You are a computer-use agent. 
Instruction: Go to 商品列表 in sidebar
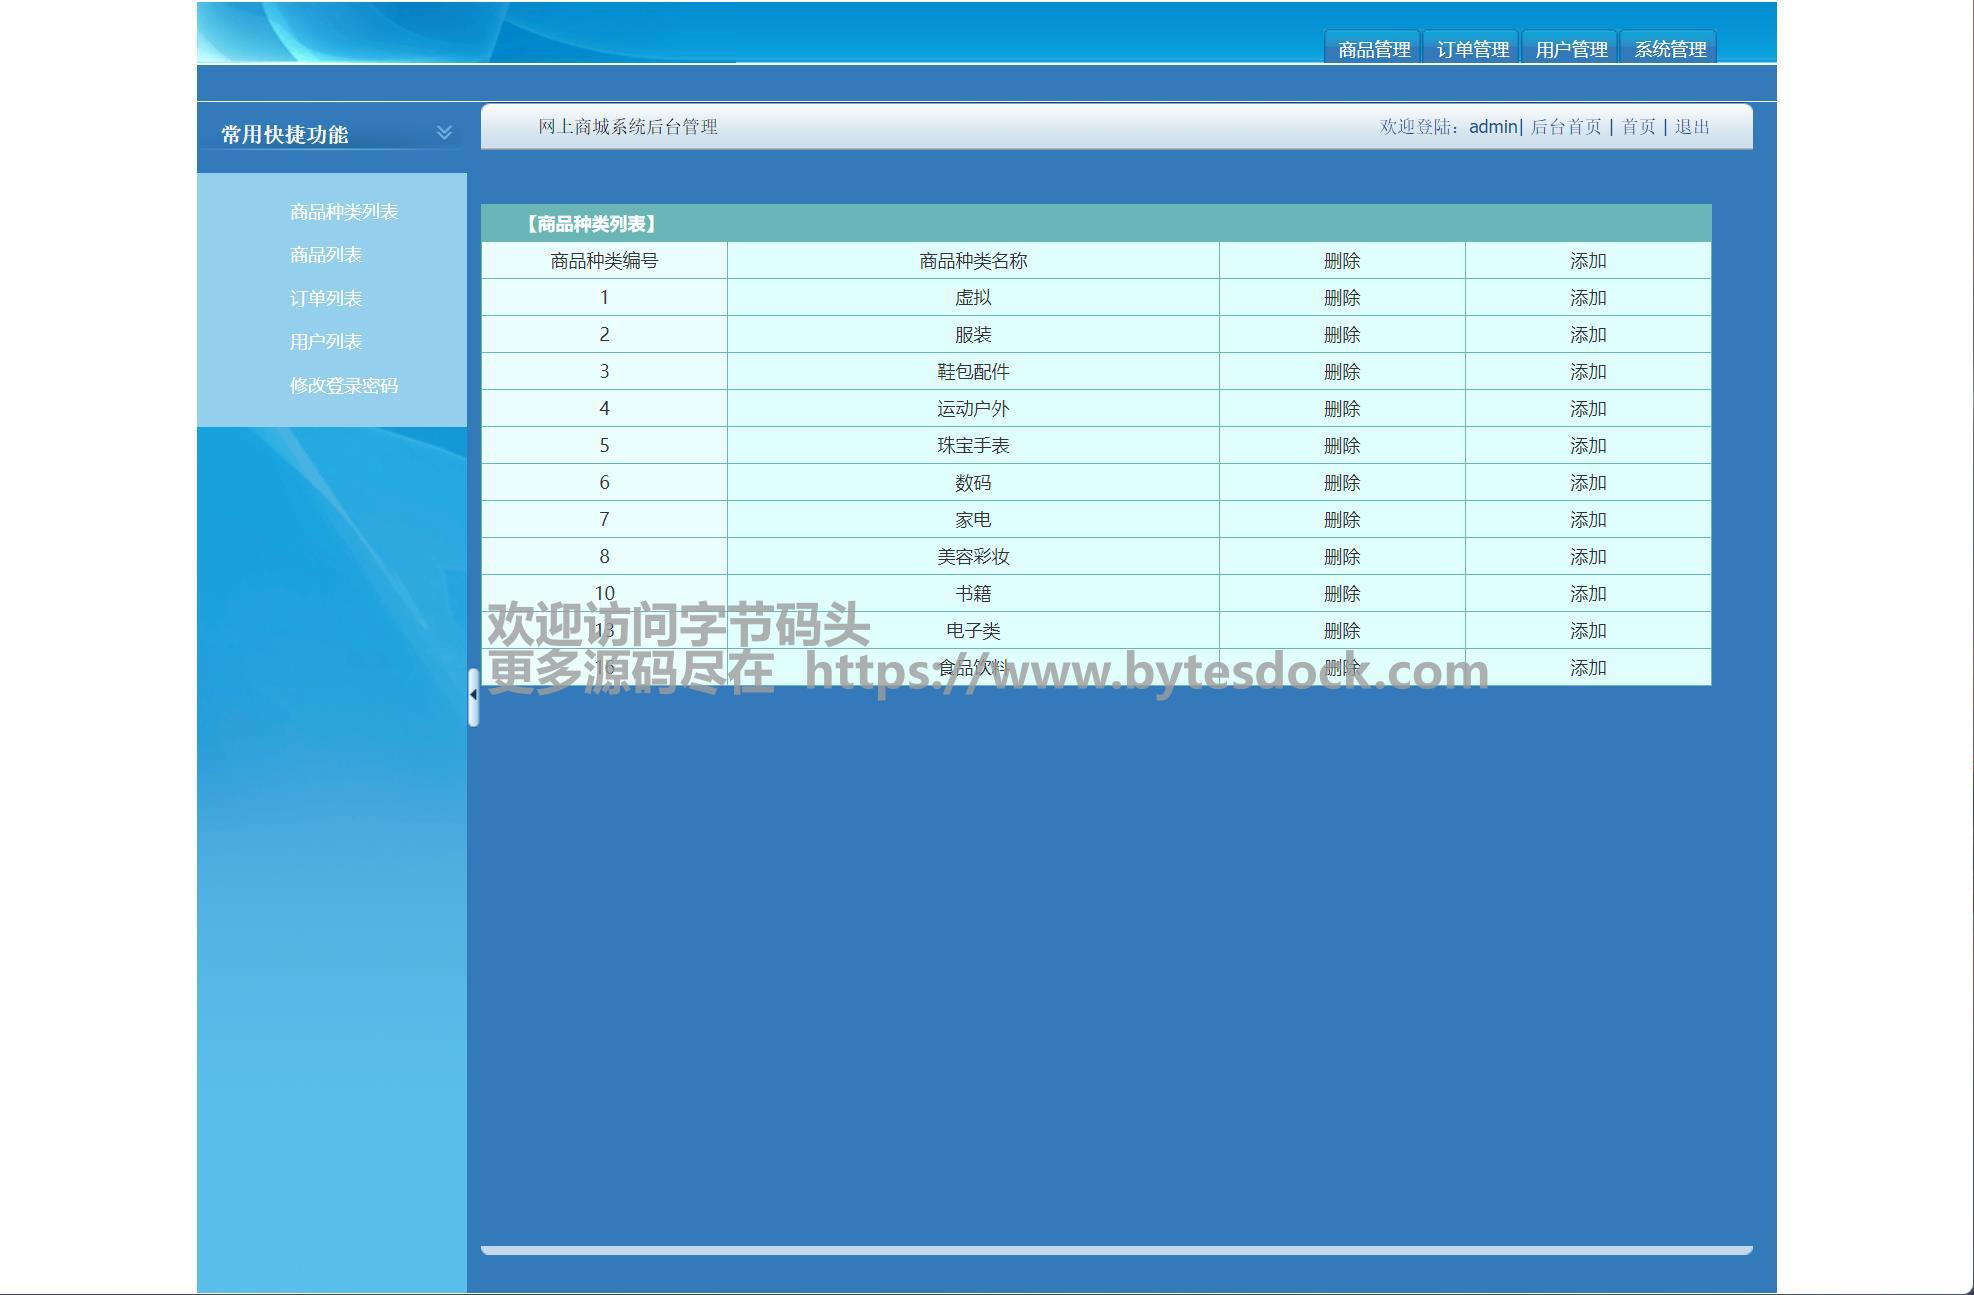pos(325,255)
